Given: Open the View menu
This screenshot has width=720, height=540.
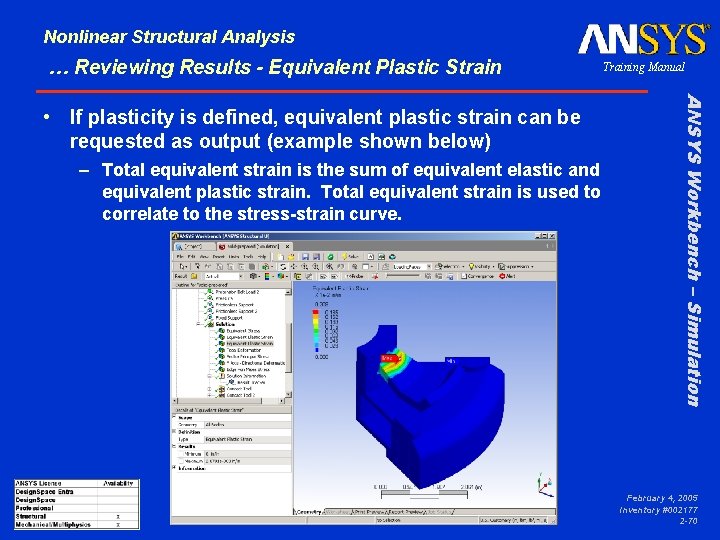Looking at the screenshot, I should [204, 257].
